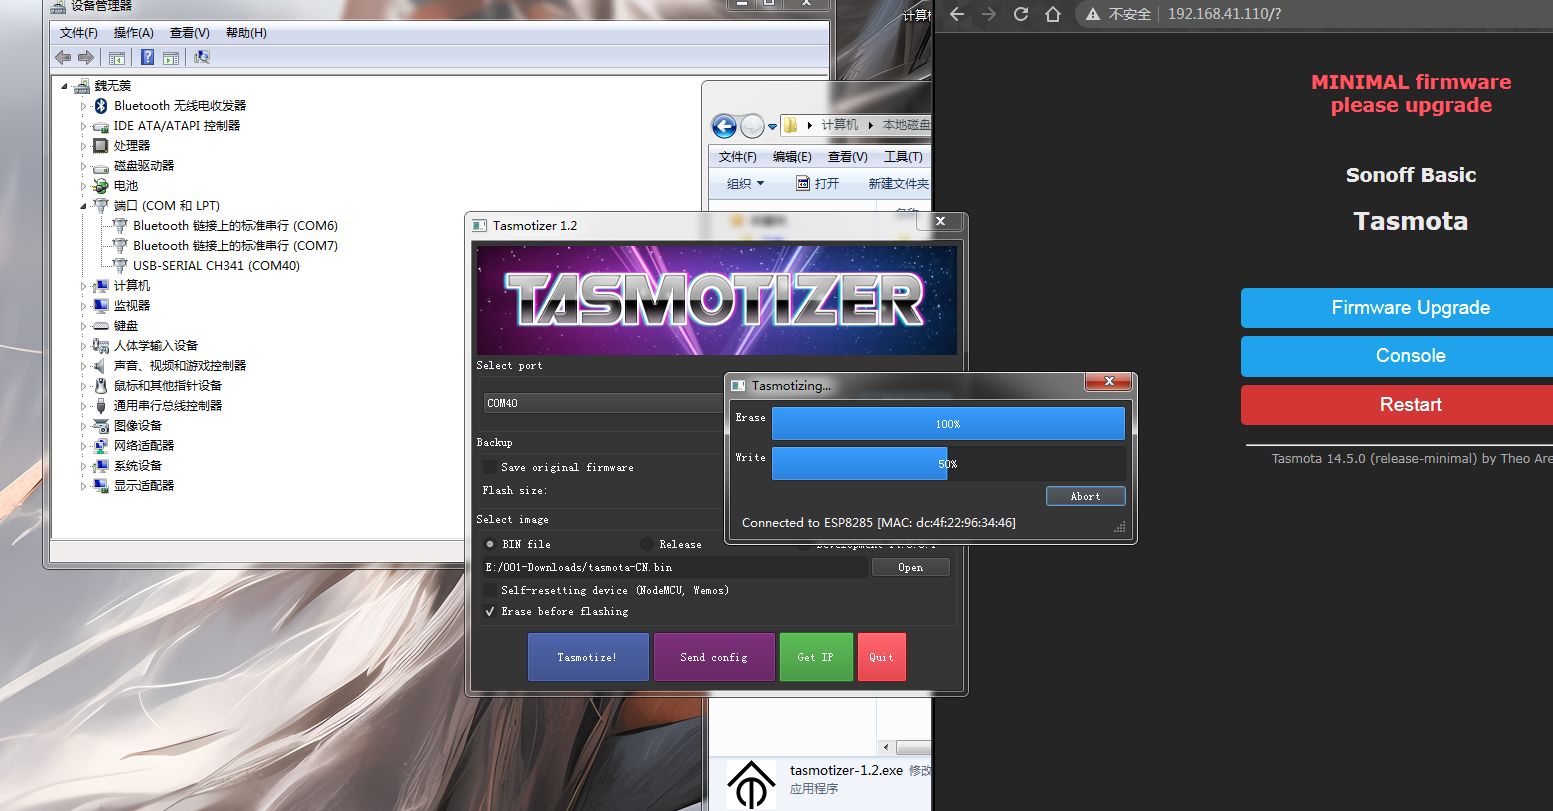Click the Firmware Upgrade button on Tasmota page
This screenshot has height=811, width=1553.
coord(1410,308)
